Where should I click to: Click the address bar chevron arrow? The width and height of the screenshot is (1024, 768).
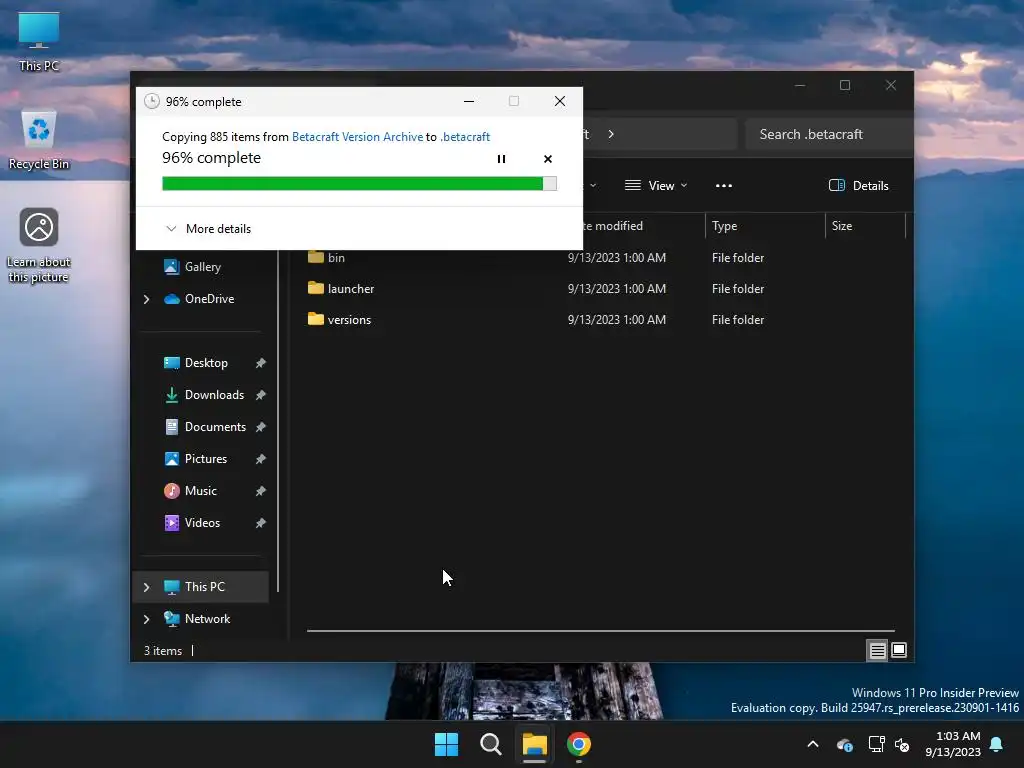611,134
